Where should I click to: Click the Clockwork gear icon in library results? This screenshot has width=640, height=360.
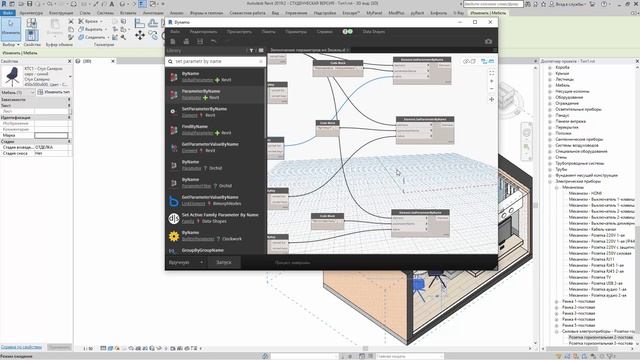174,236
